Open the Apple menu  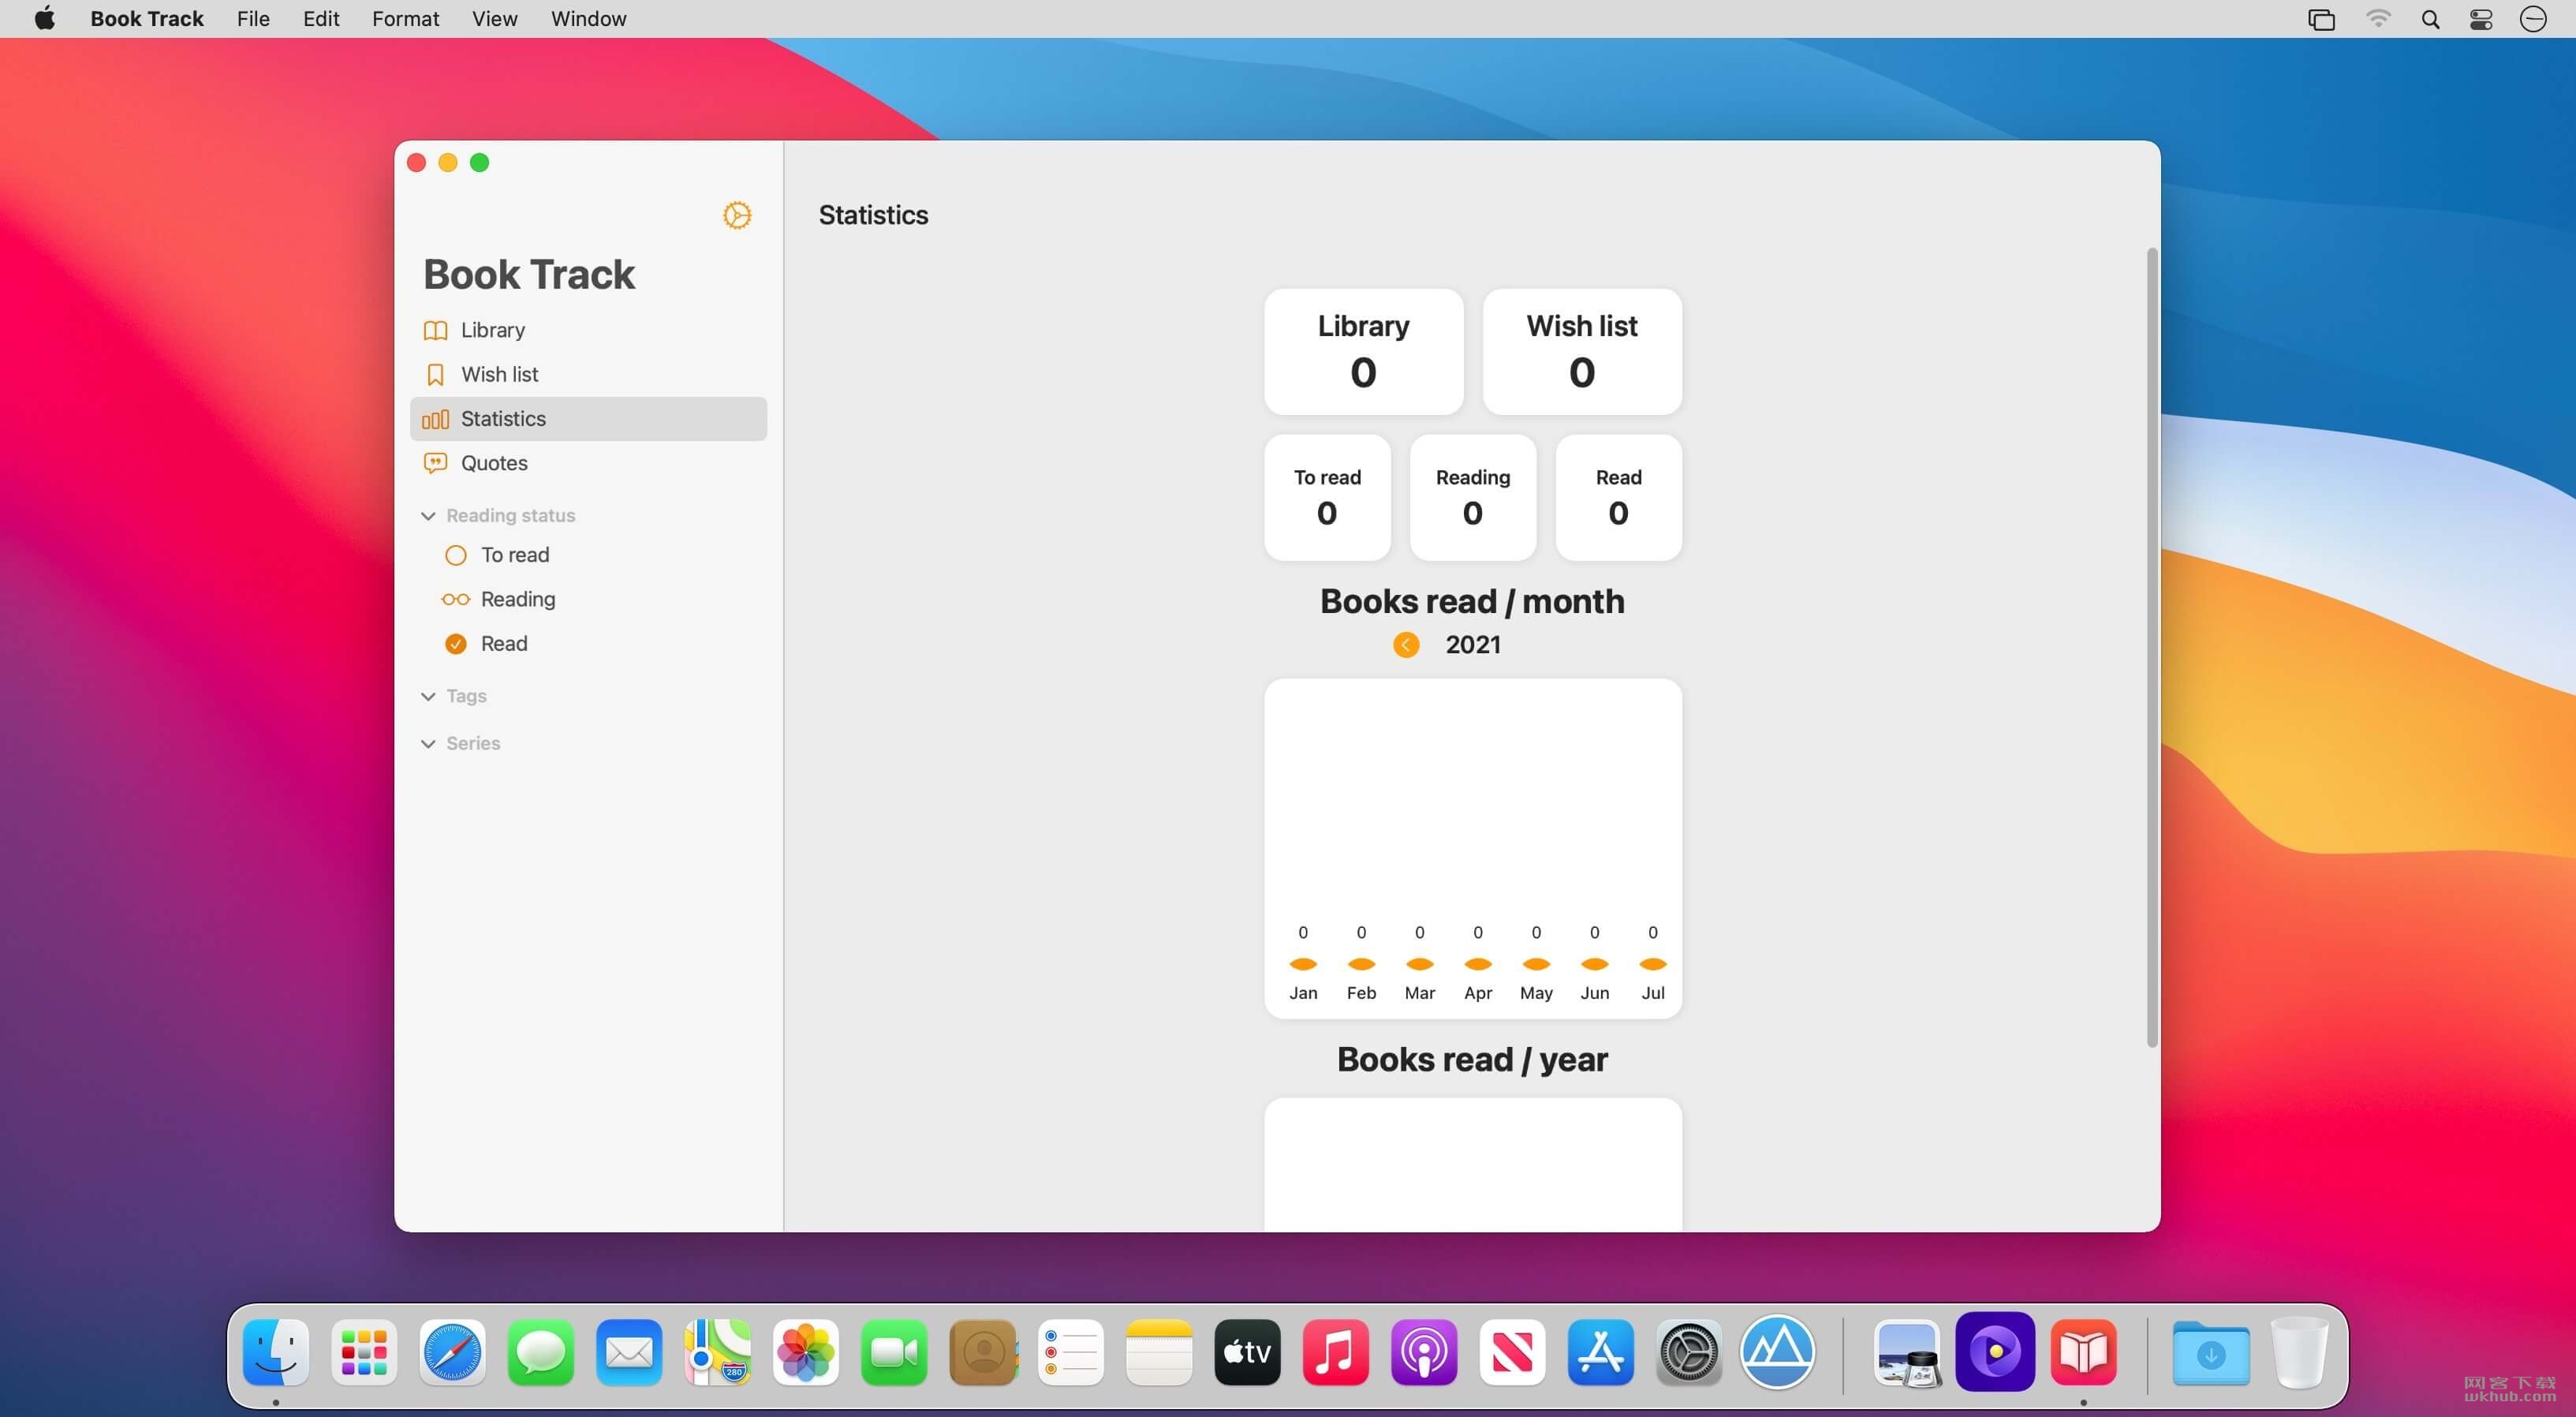click(45, 19)
